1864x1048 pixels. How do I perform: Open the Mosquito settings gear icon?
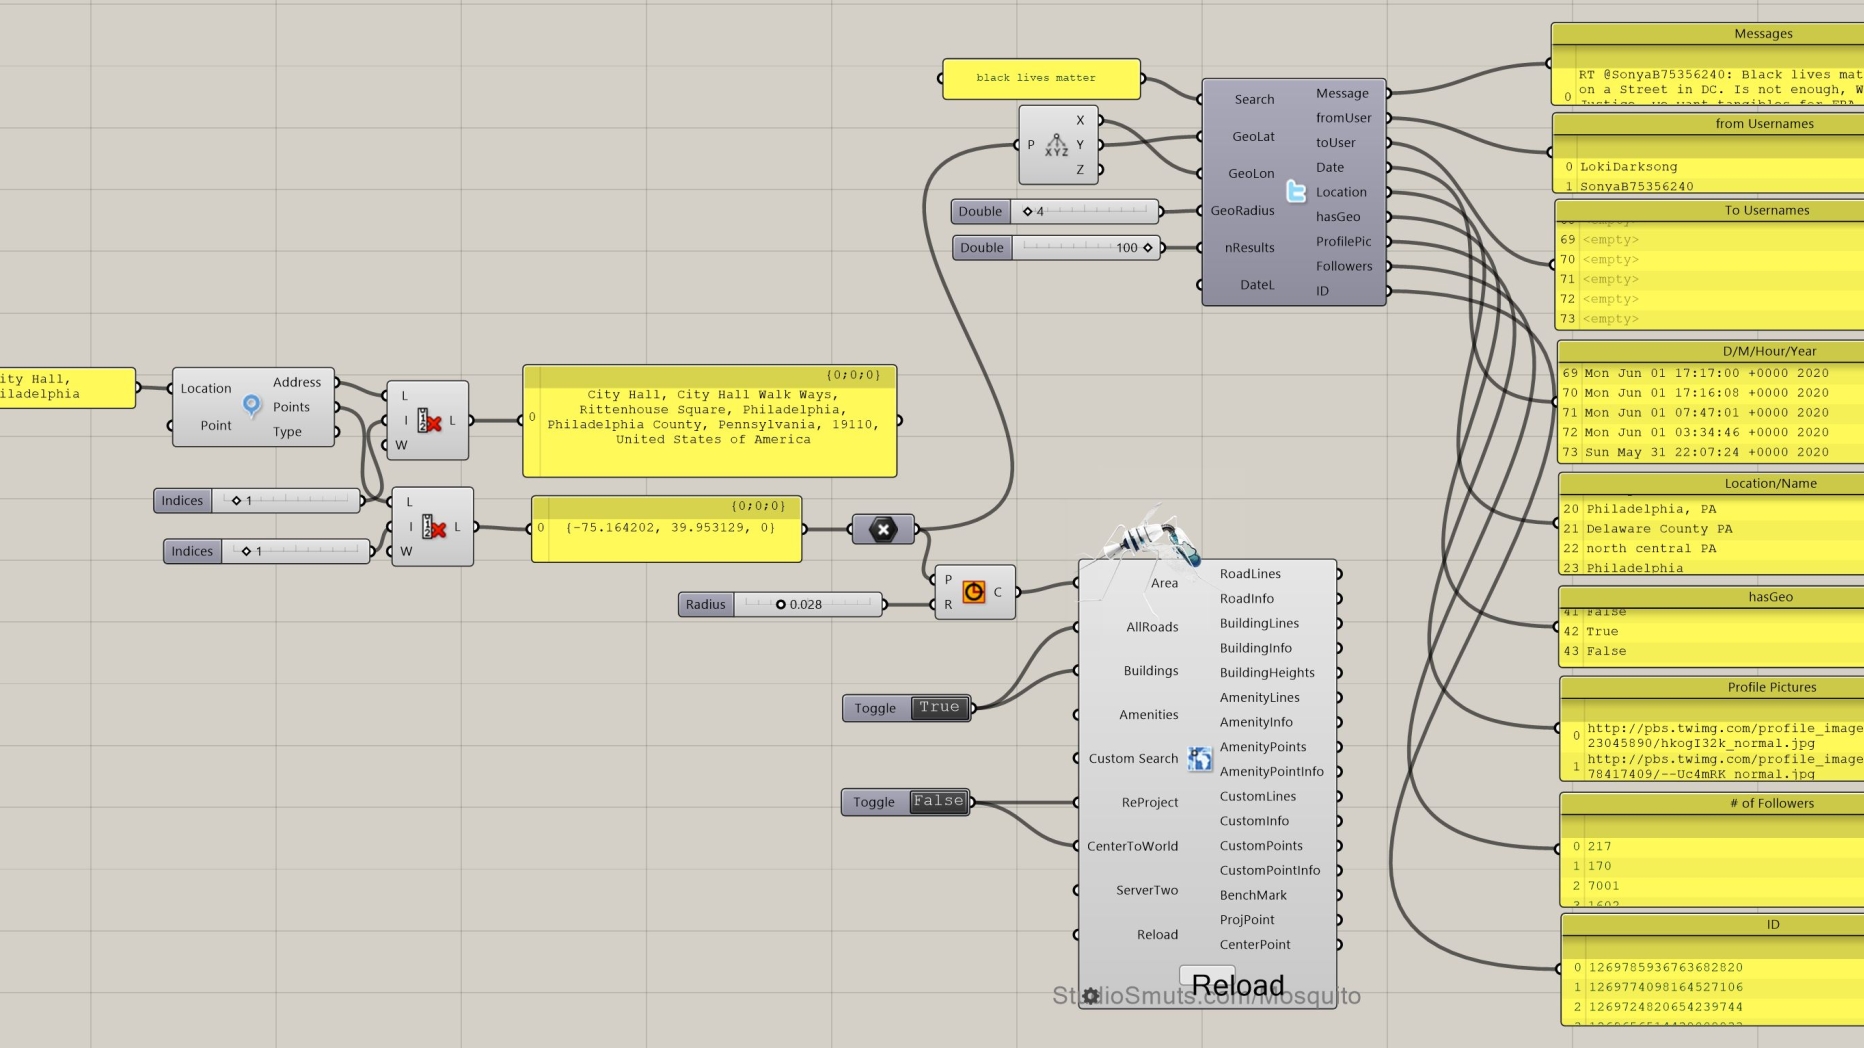pyautogui.click(x=1091, y=995)
